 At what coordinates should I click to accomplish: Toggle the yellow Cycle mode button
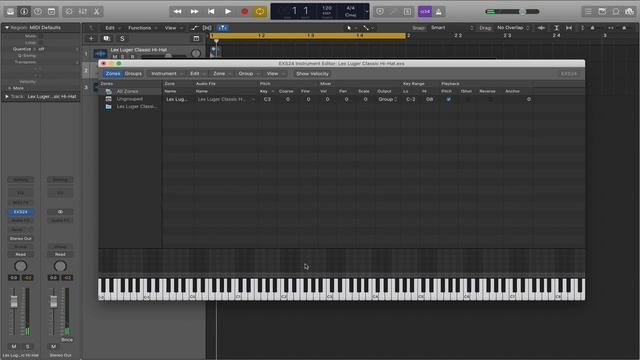click(x=260, y=11)
